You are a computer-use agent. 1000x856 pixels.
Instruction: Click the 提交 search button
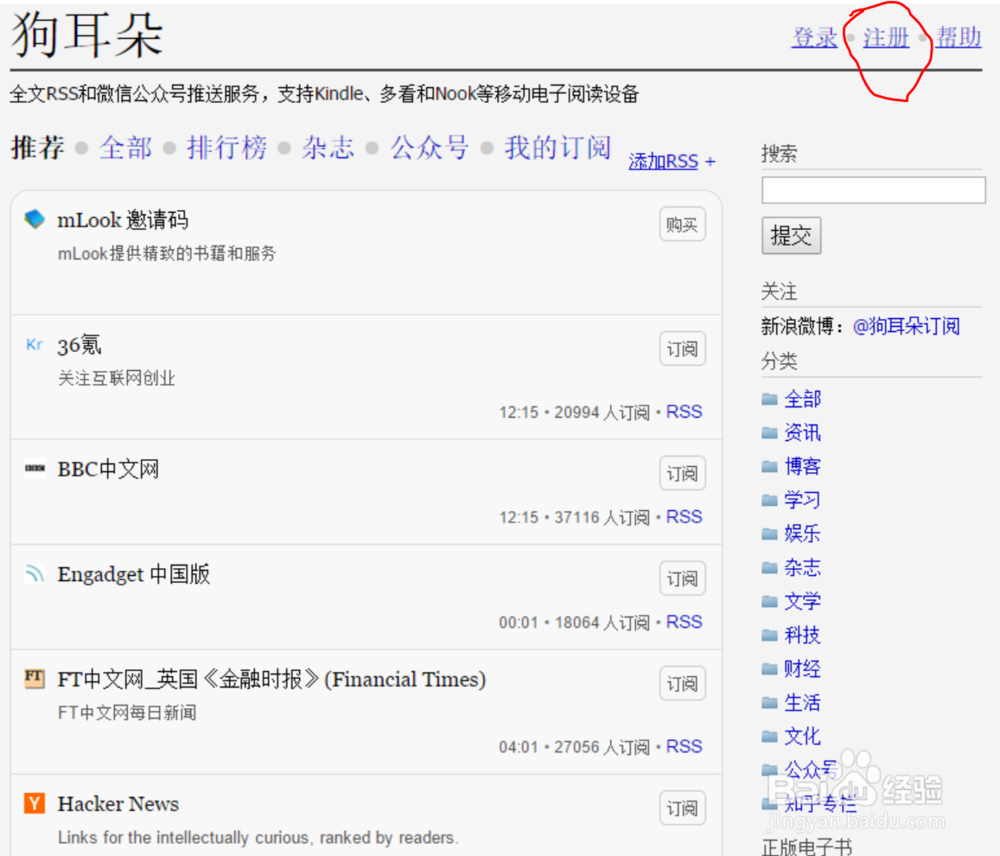[791, 236]
